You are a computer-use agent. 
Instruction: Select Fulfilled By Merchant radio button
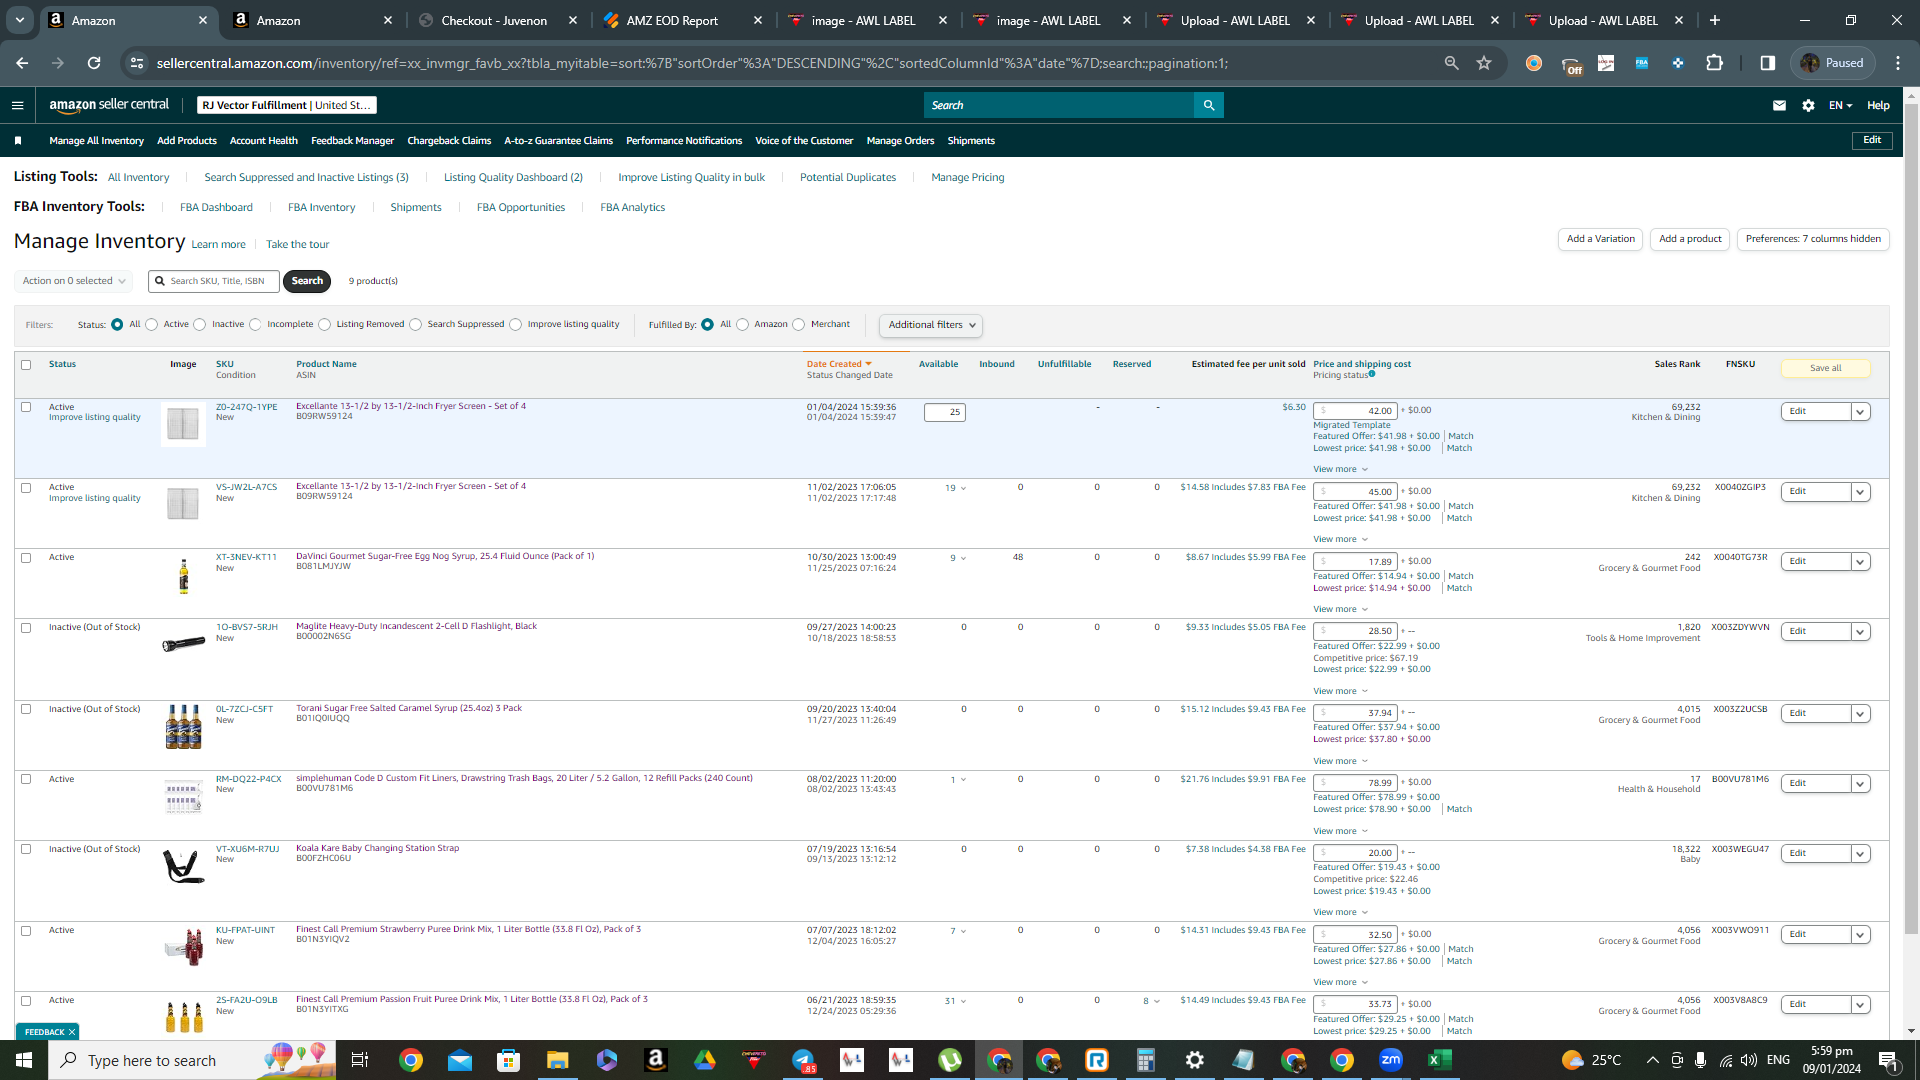(799, 325)
